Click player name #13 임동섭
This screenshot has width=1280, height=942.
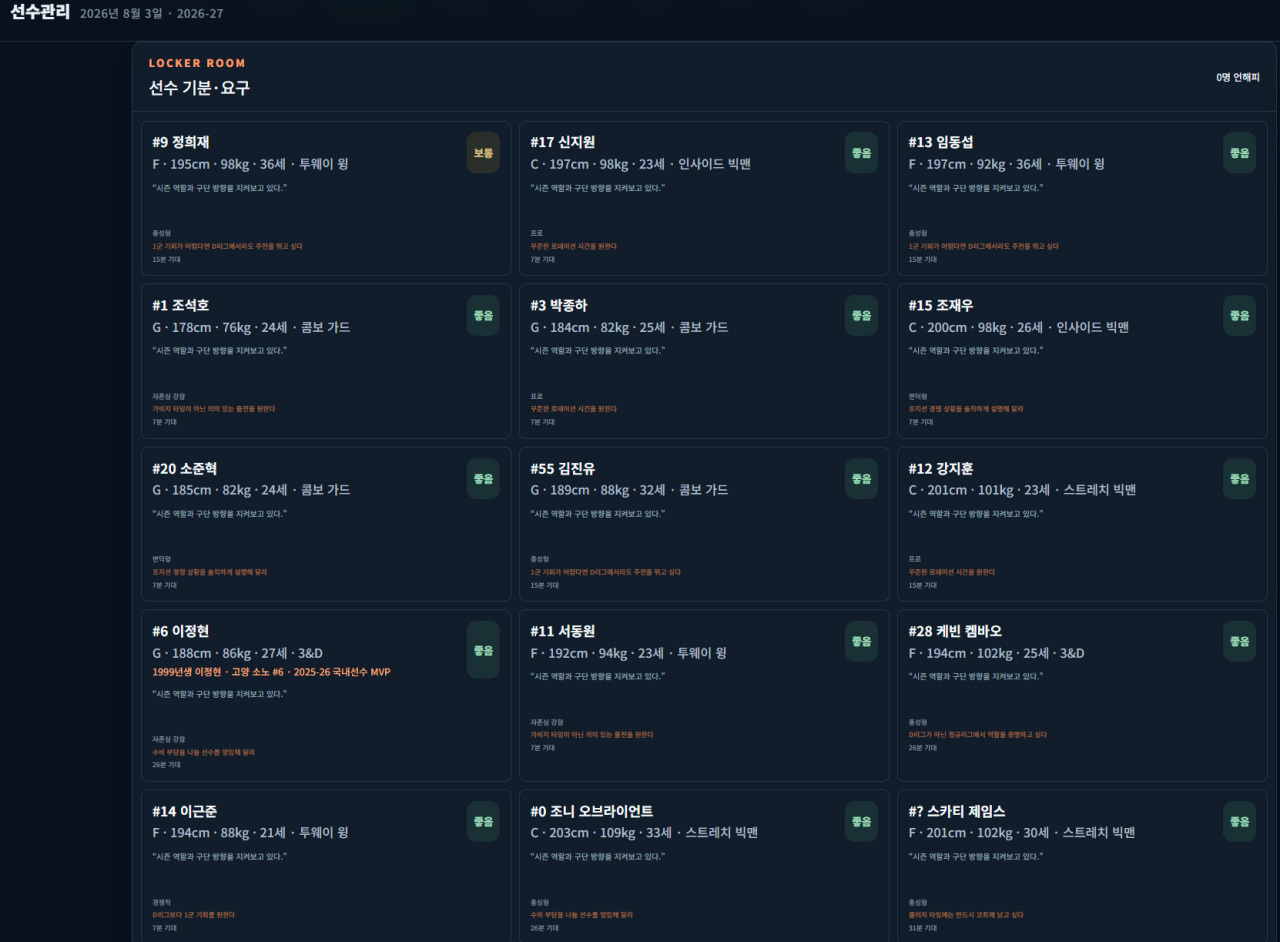(941, 142)
